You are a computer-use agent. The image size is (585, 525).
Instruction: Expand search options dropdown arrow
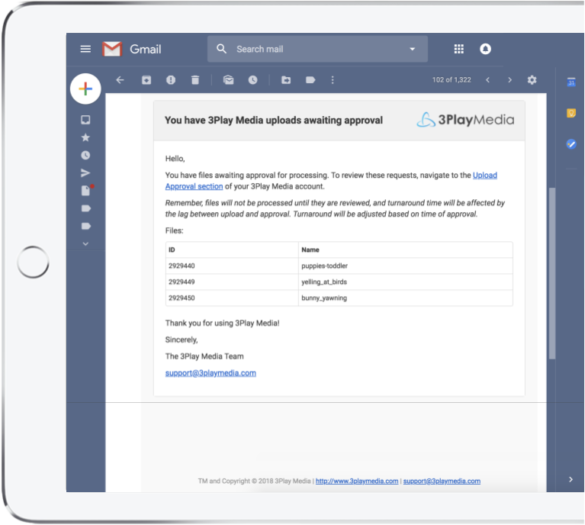(412, 49)
